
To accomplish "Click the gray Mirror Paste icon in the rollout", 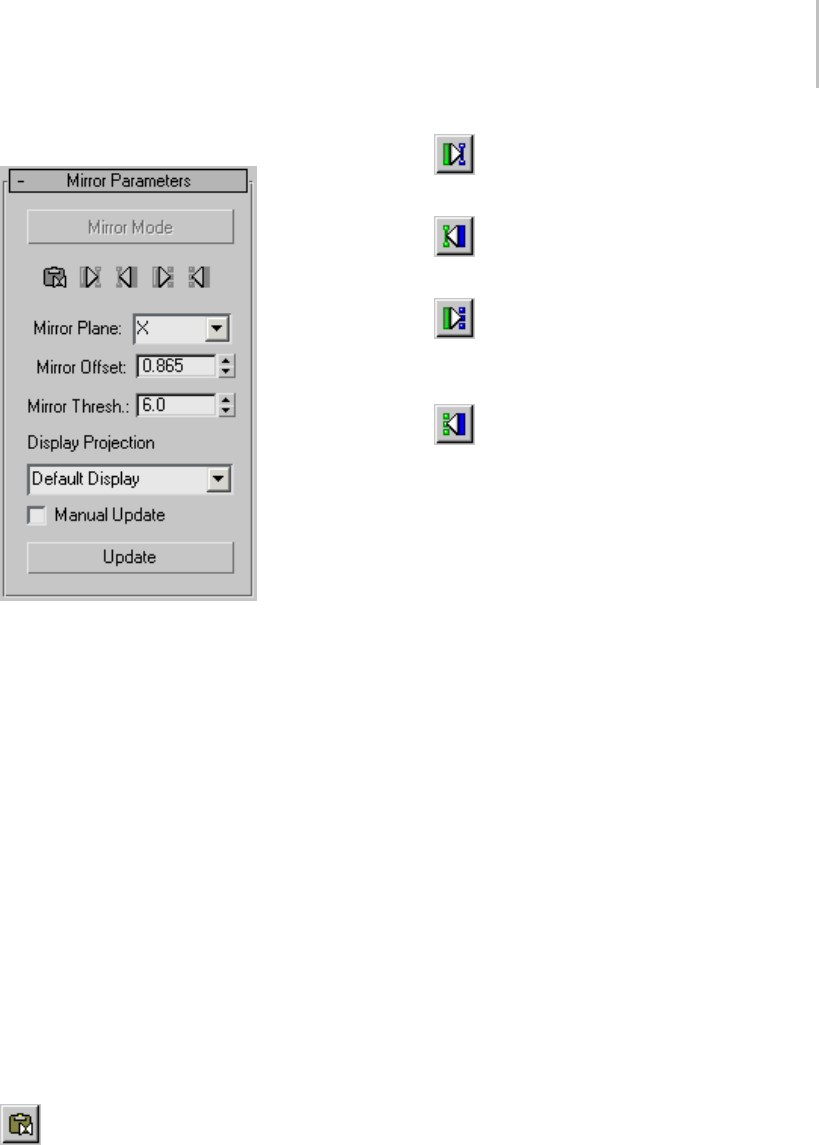I will tap(55, 277).
